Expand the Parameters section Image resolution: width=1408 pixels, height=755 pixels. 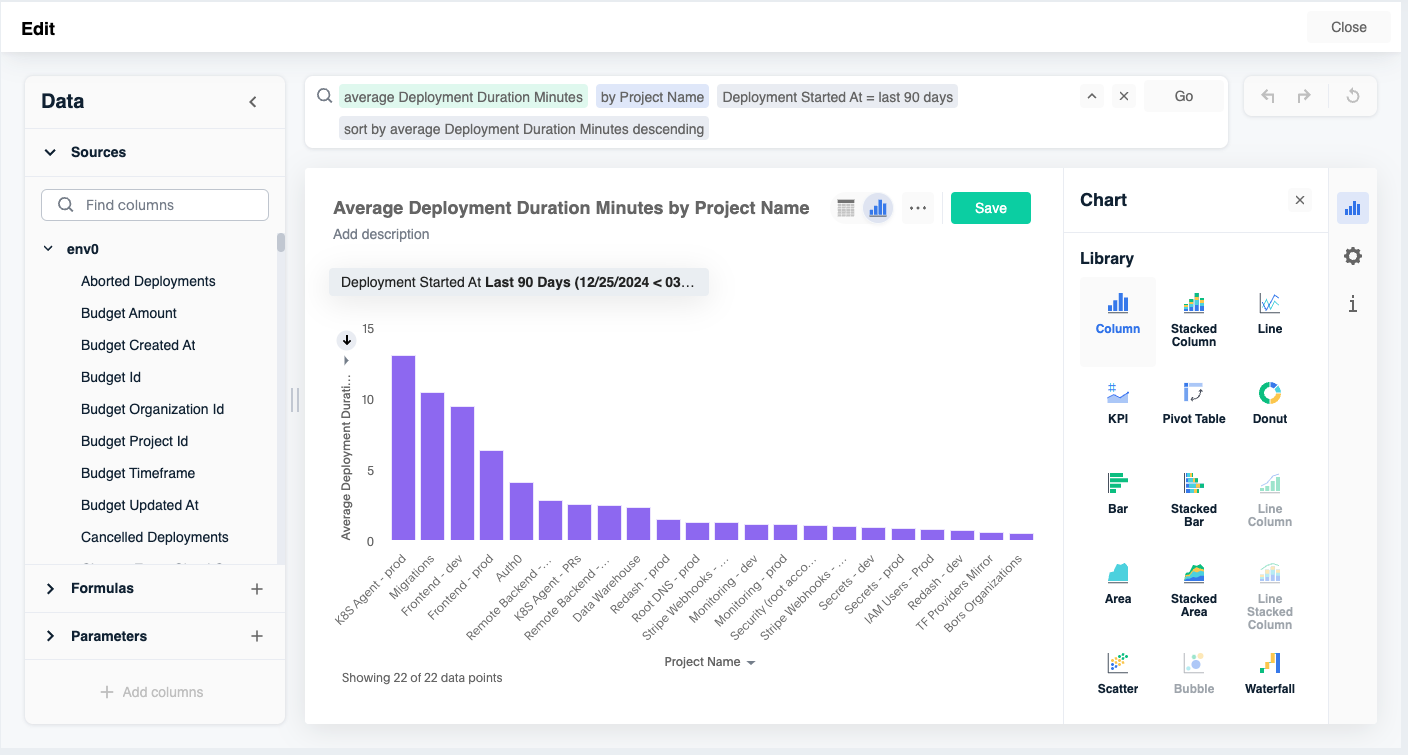click(50, 636)
